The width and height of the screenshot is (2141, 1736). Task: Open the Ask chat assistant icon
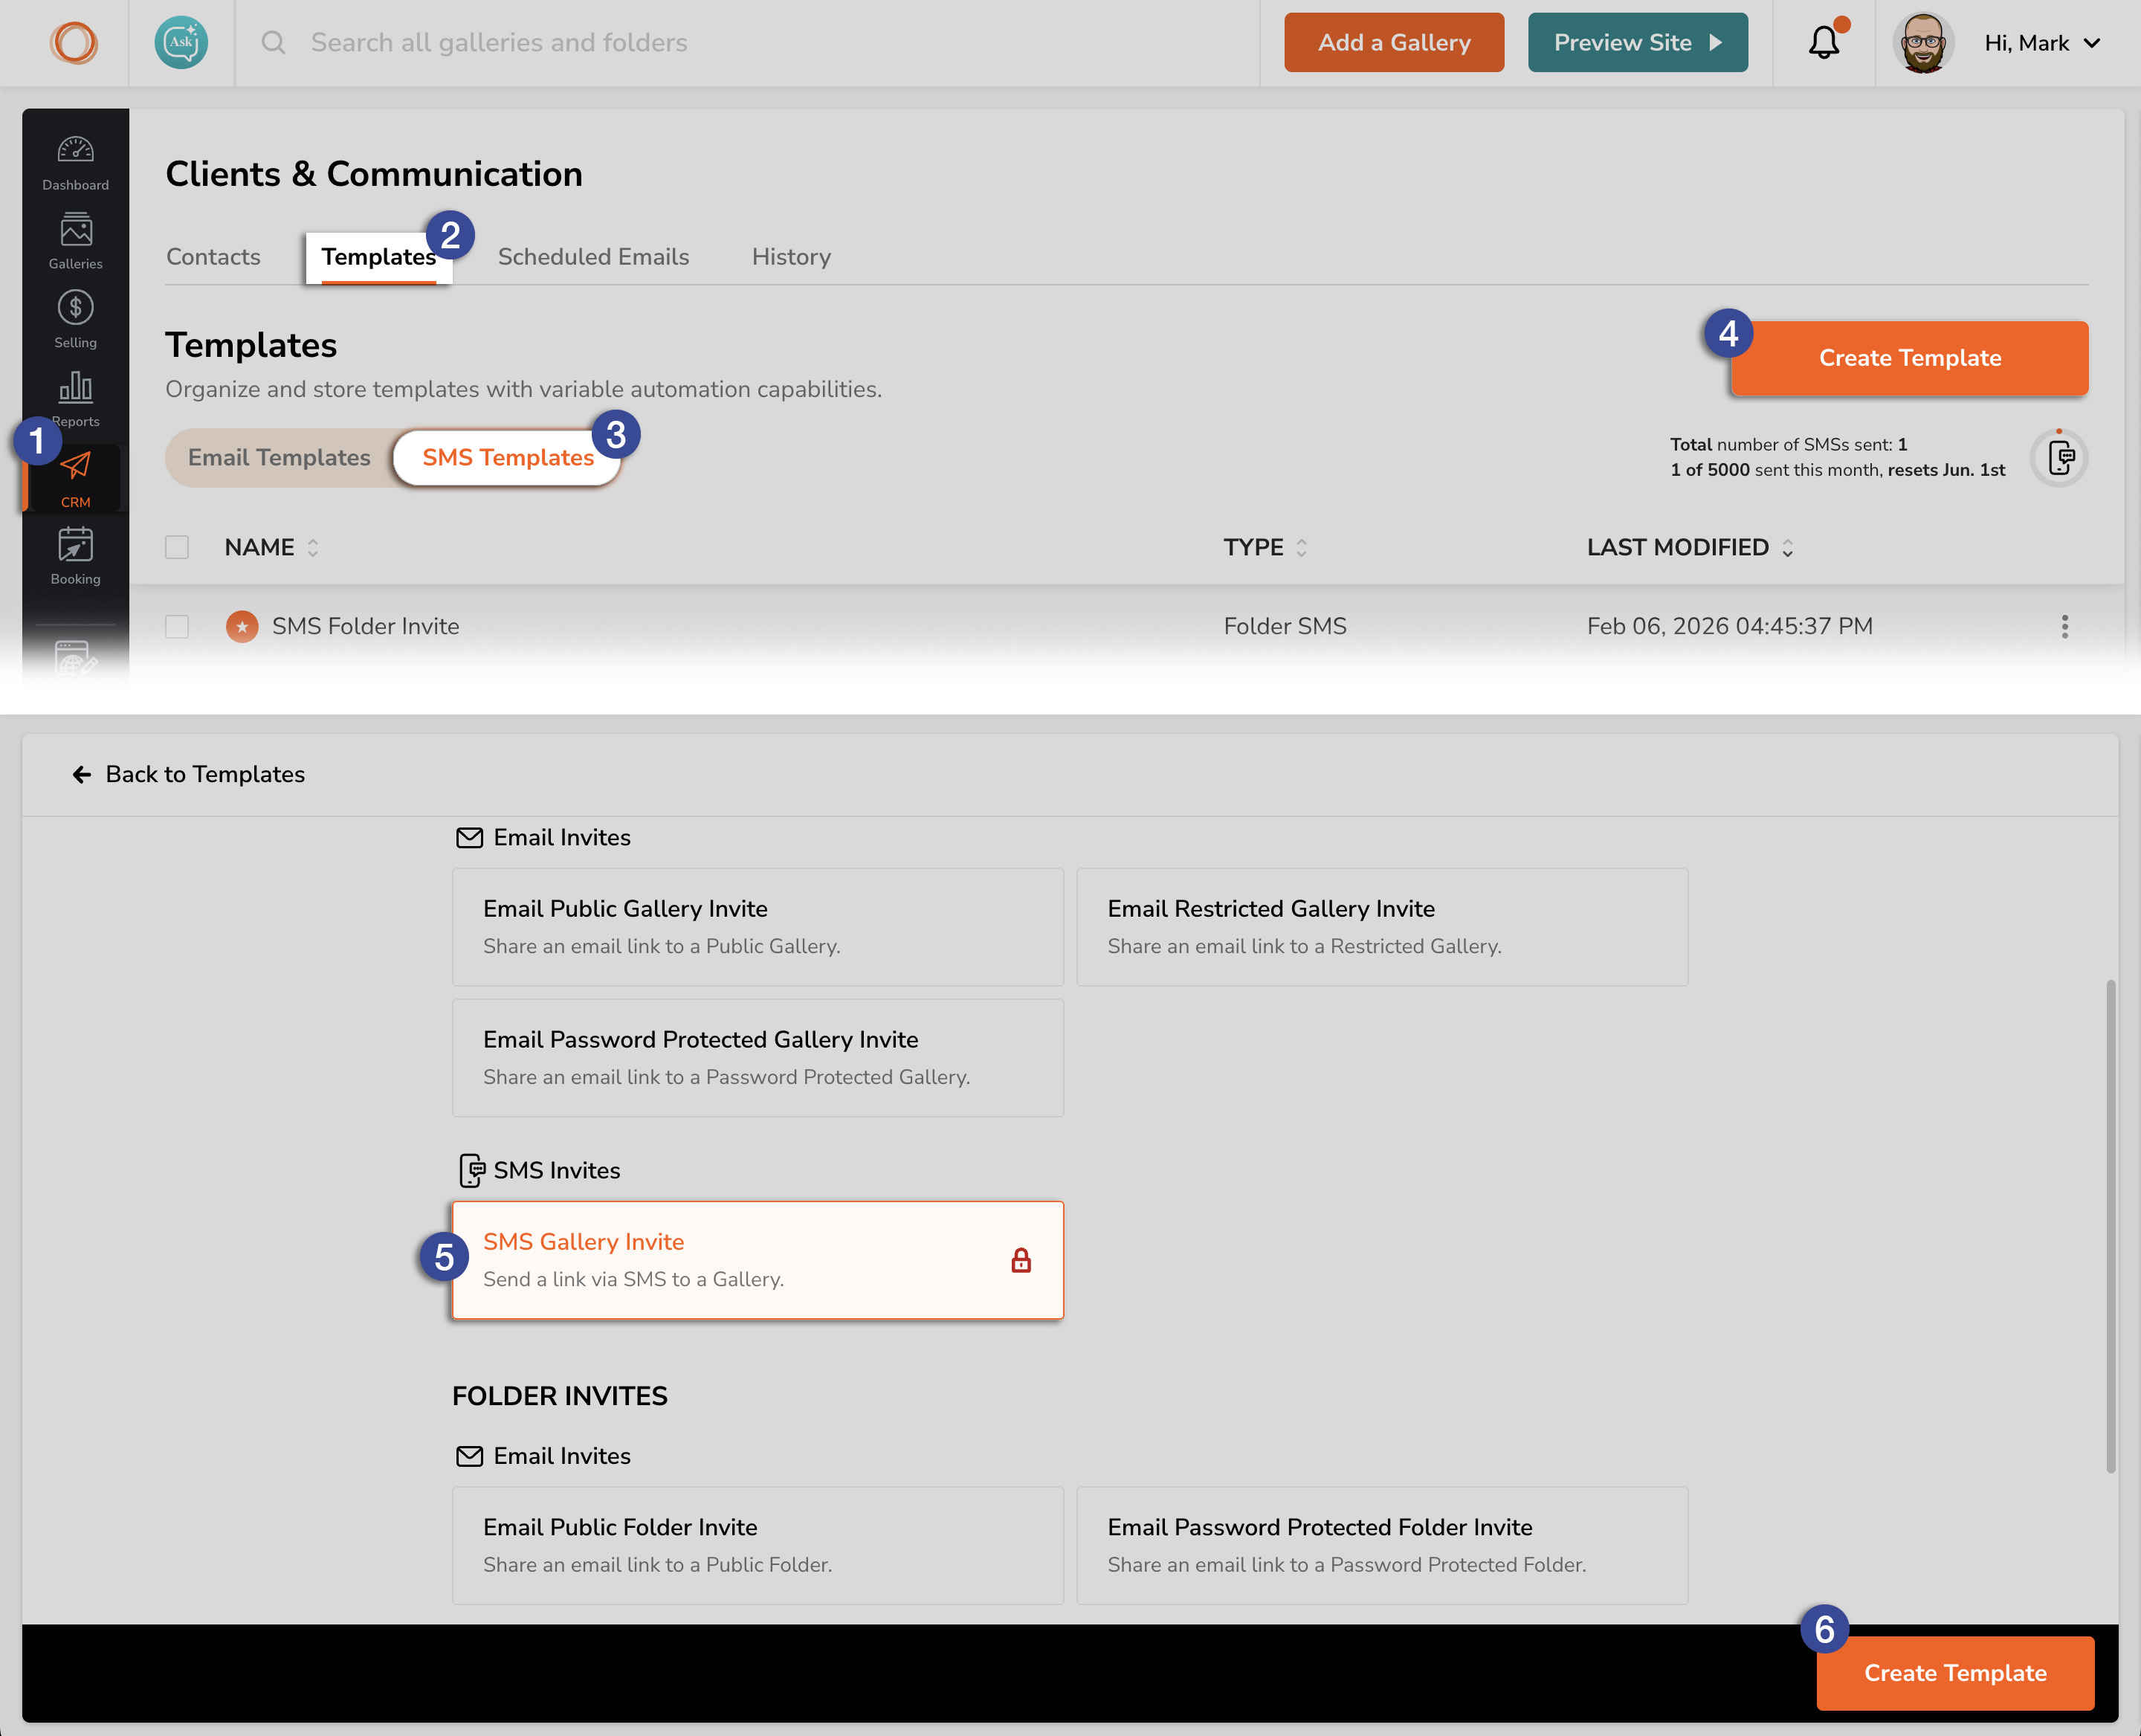coord(181,43)
